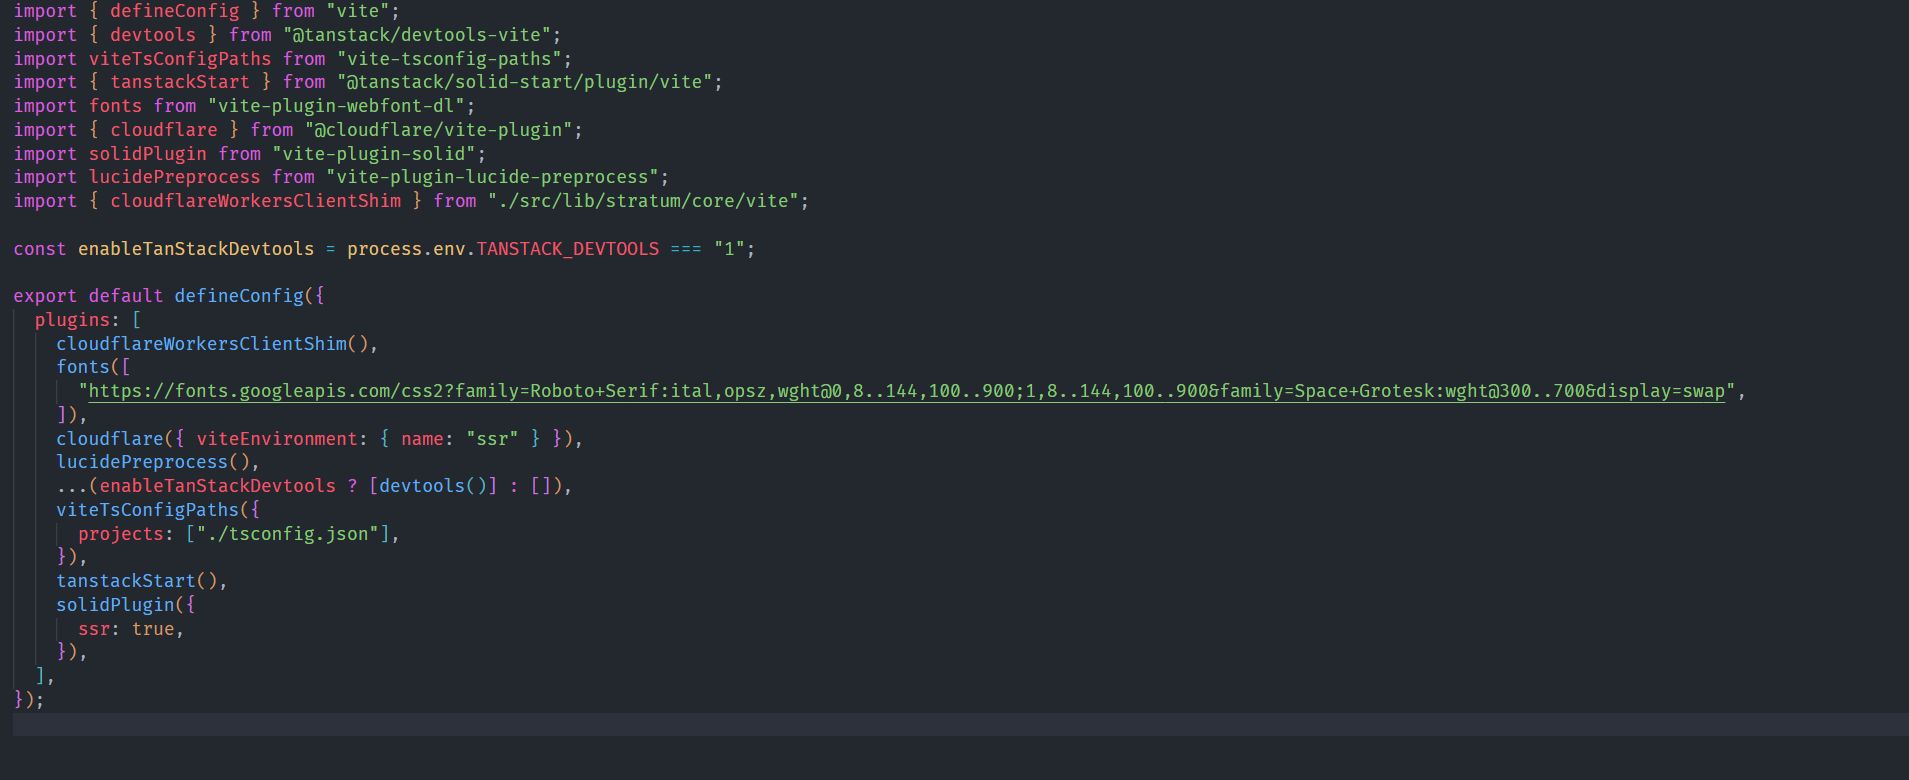Click TANSTACK_DEVTOOLS environment variable name

pyautogui.click(x=568, y=249)
